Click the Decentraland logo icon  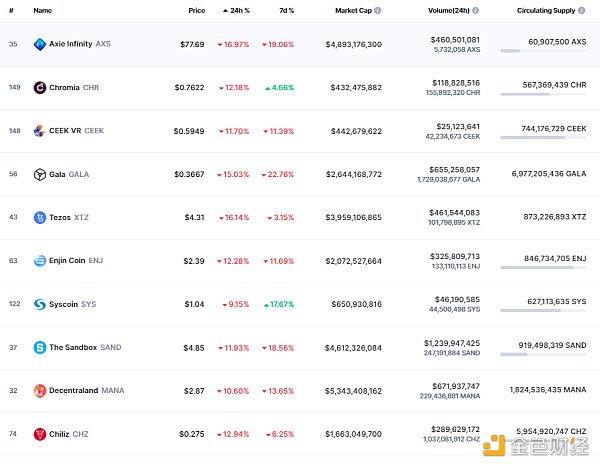40,390
